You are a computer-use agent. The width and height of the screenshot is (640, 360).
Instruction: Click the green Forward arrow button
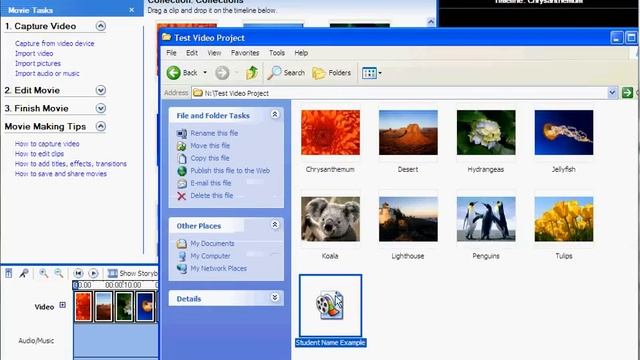[x=222, y=73]
